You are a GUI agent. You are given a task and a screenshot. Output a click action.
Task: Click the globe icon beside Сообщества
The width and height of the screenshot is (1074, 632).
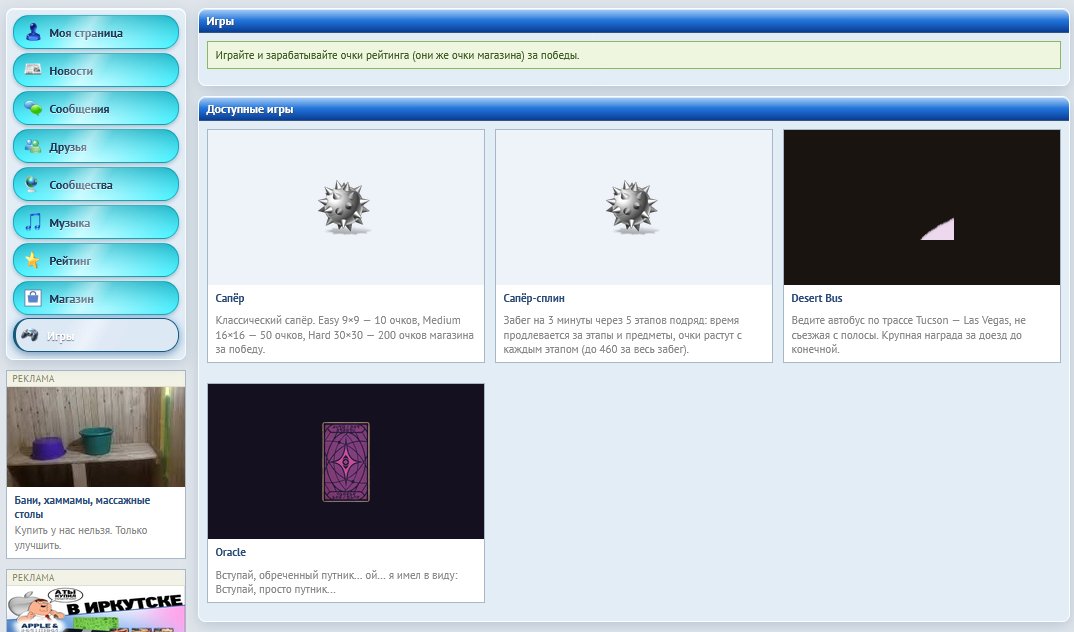click(x=32, y=184)
